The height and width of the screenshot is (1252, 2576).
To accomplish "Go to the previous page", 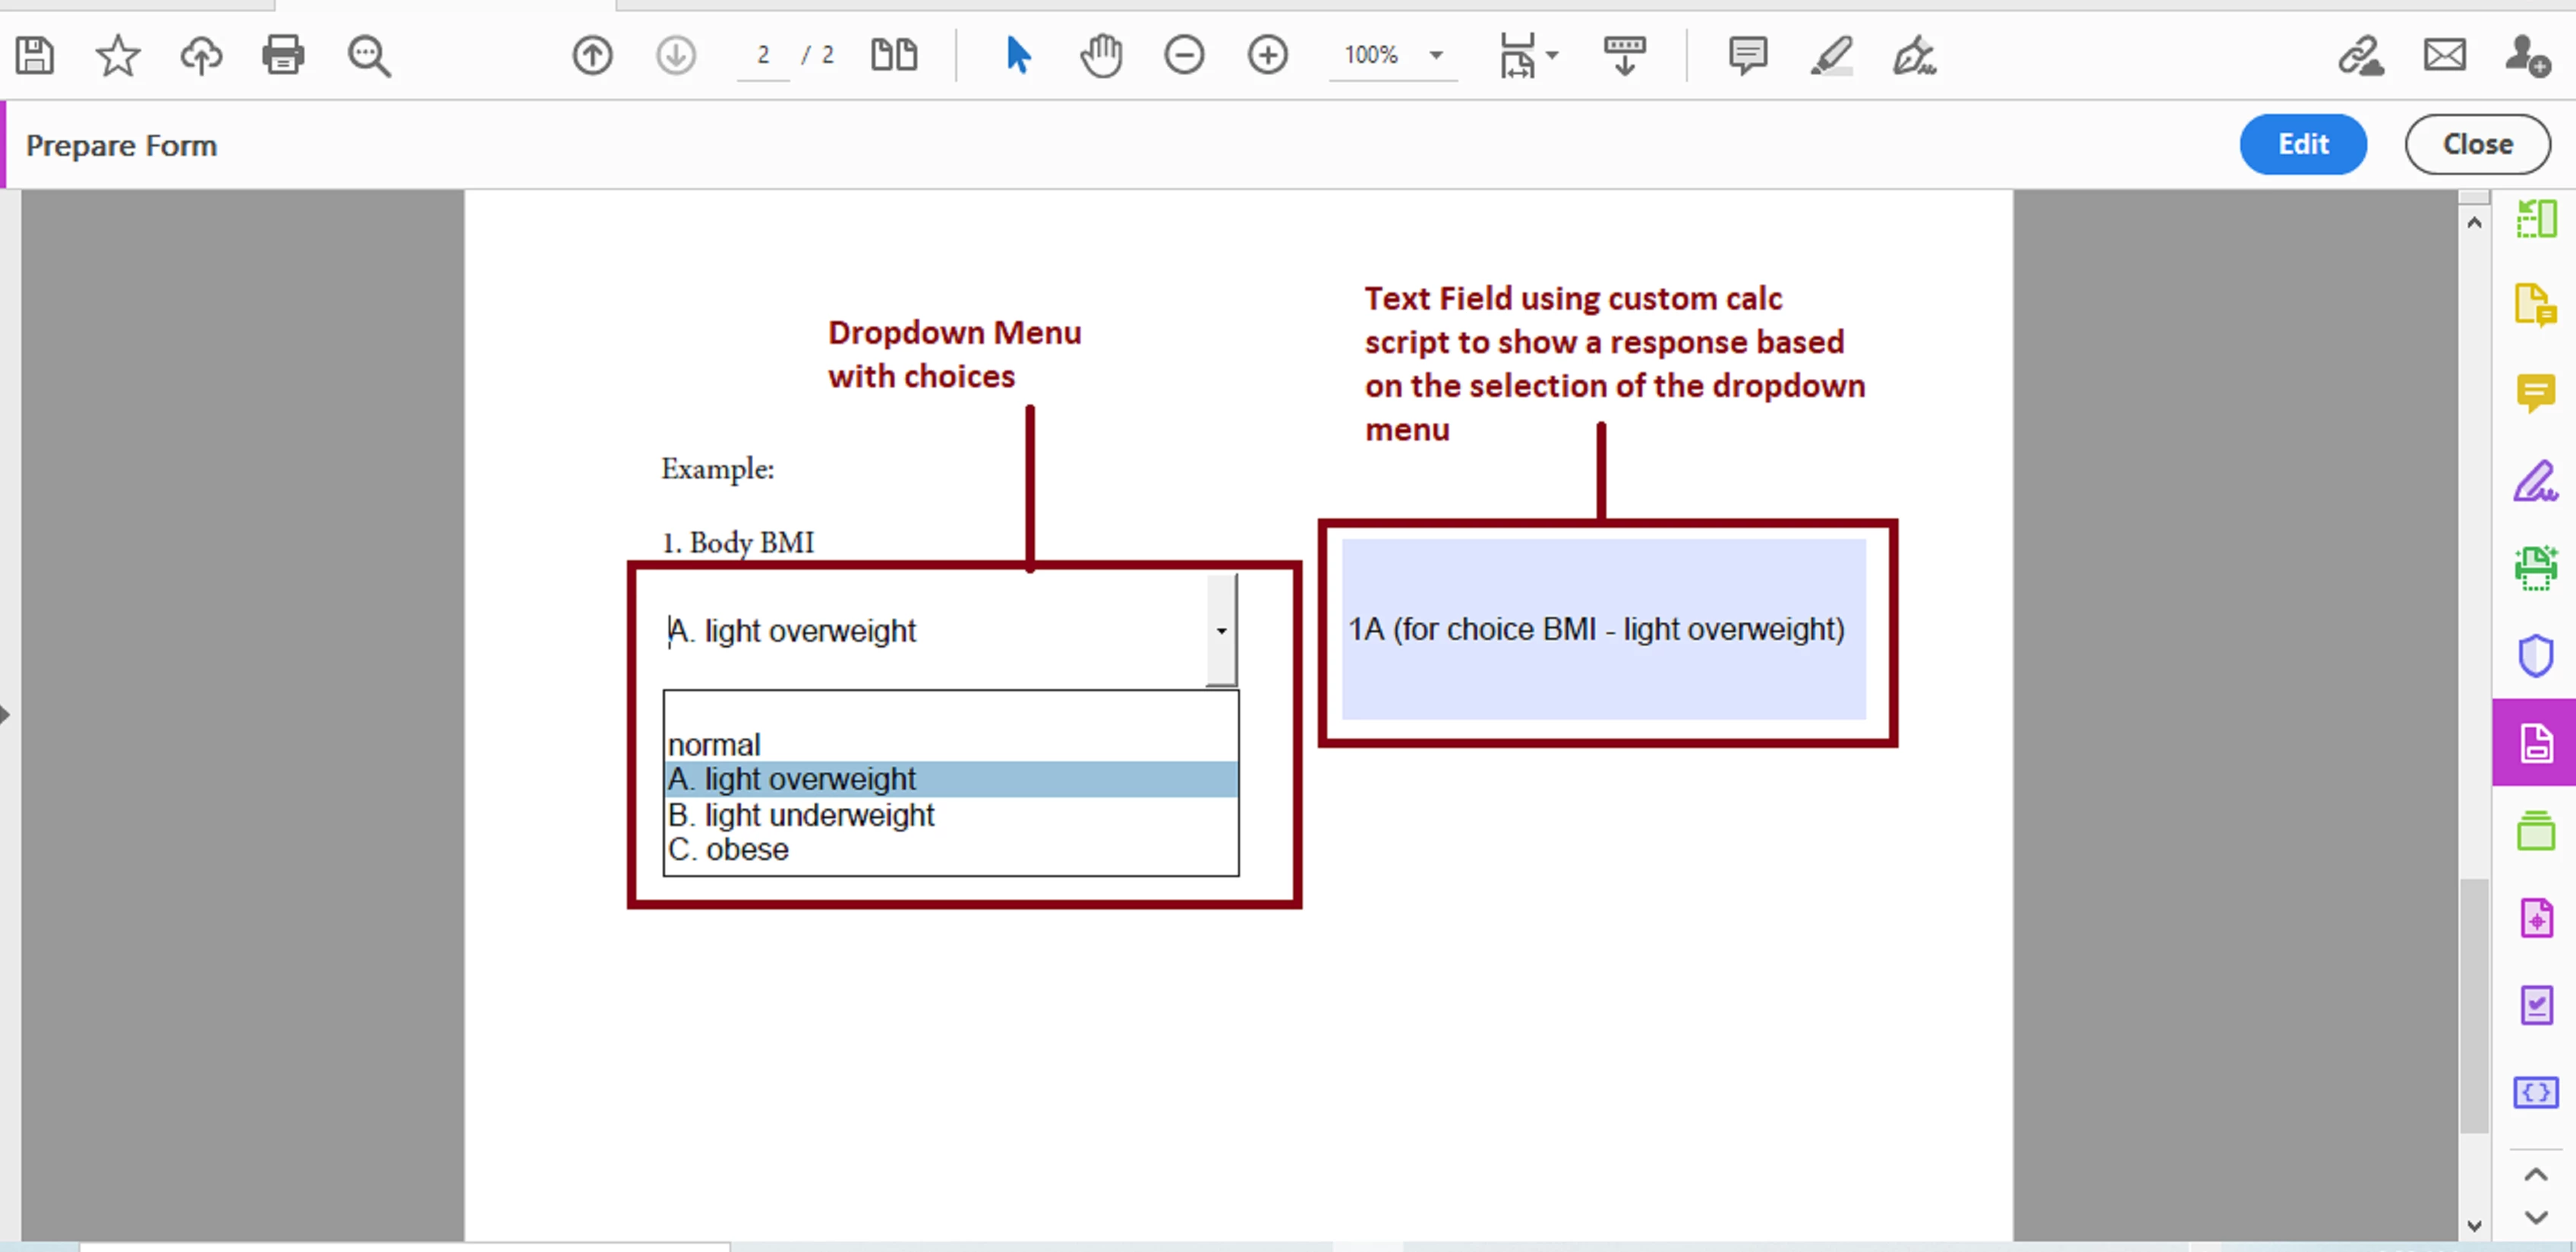I will (592, 55).
